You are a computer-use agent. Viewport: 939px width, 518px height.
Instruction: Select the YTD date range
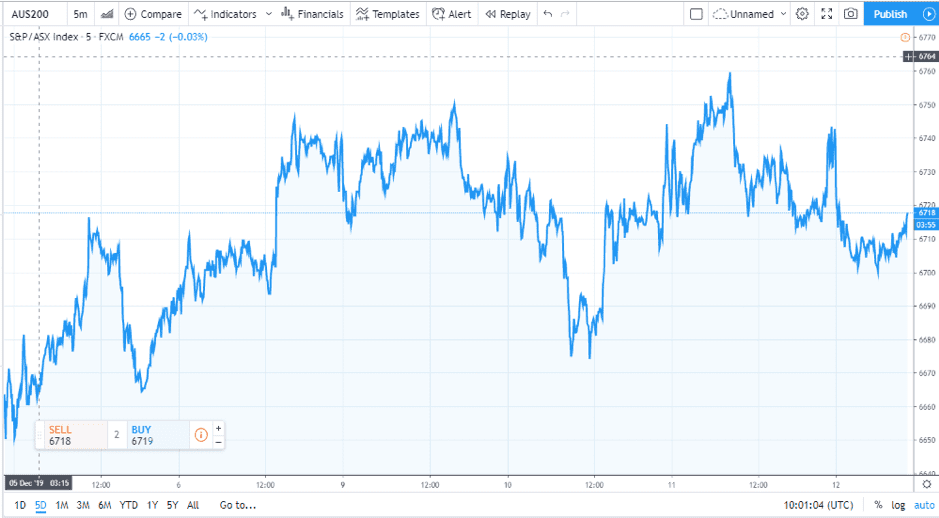pos(129,505)
